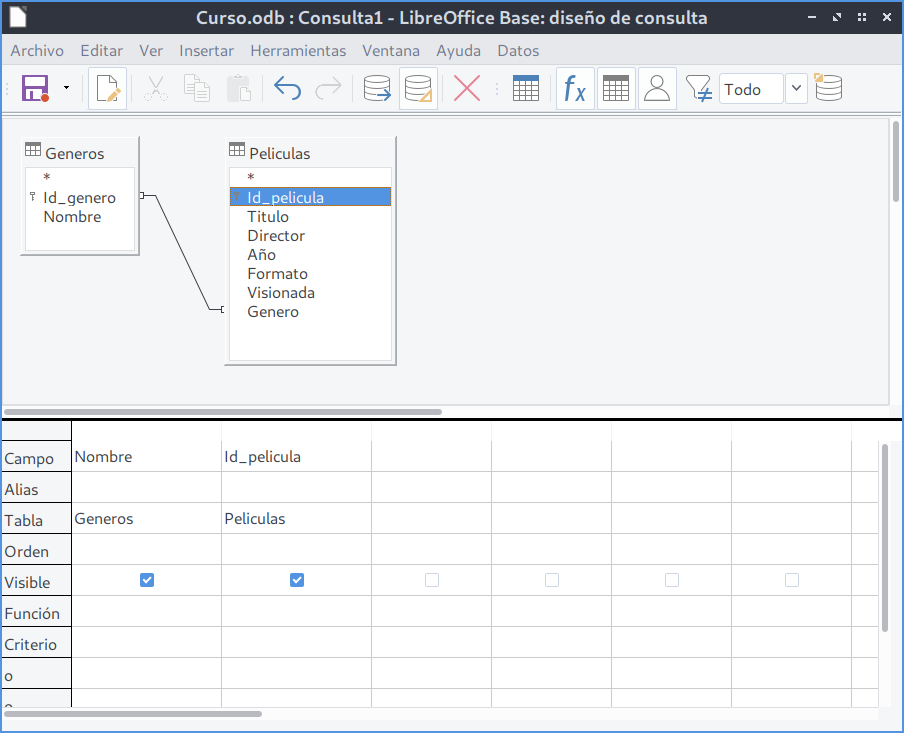This screenshot has width=904, height=733.
Task: Select Formato field in Peliculas table
Action: pos(310,274)
